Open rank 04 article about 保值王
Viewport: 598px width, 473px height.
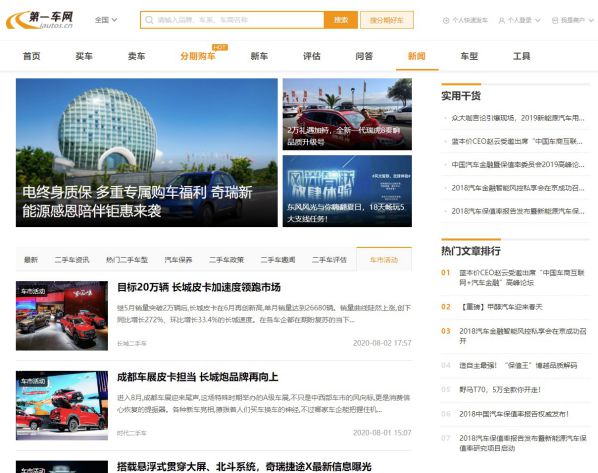point(518,365)
